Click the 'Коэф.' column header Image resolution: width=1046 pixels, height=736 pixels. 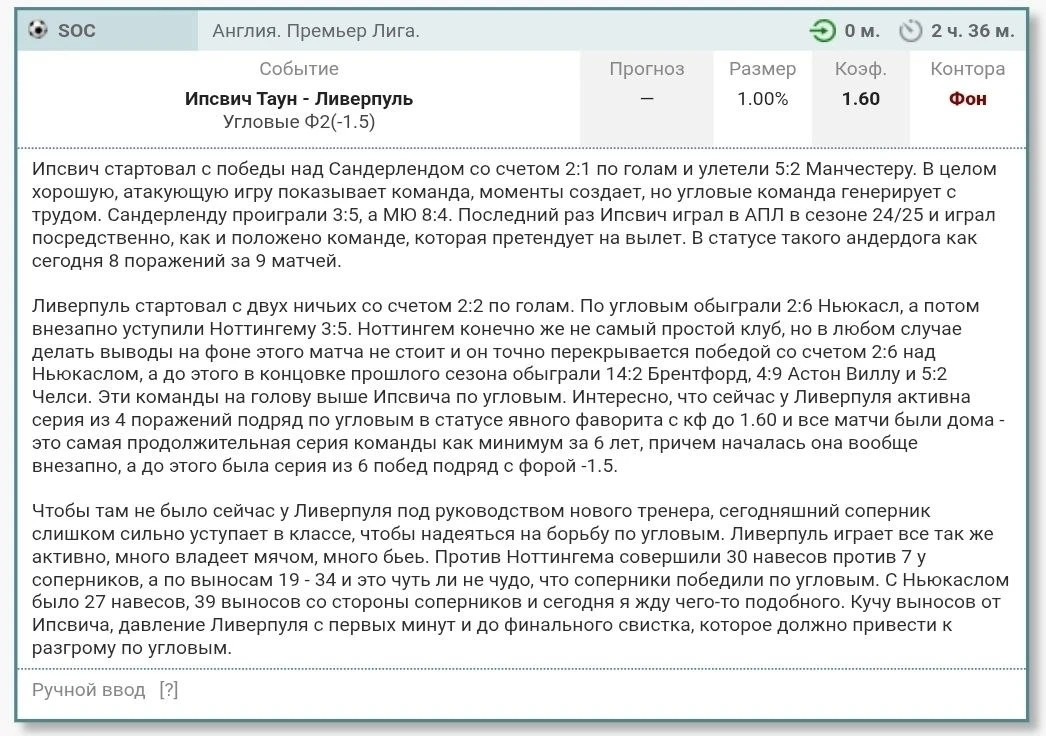[861, 69]
